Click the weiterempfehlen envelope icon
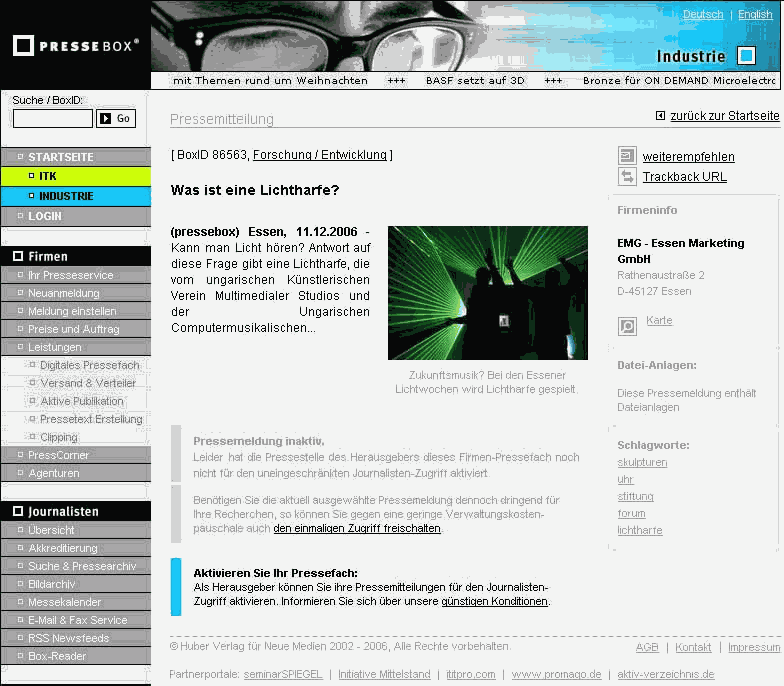This screenshot has height=686, width=784. 627,156
